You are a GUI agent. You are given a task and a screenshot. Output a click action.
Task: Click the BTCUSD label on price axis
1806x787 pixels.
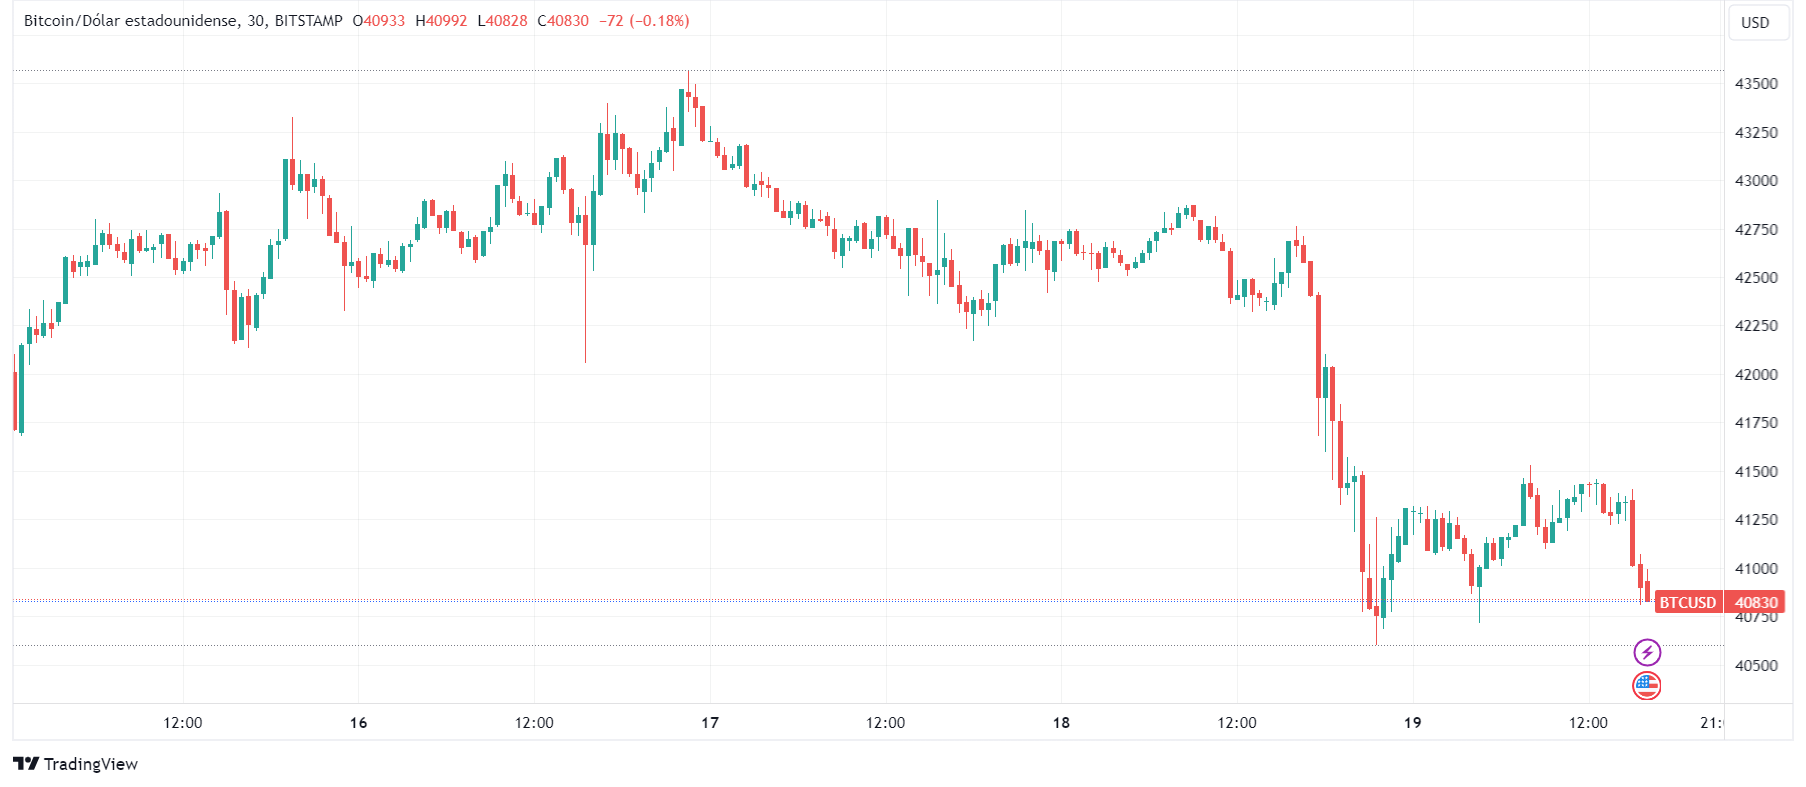click(1688, 602)
